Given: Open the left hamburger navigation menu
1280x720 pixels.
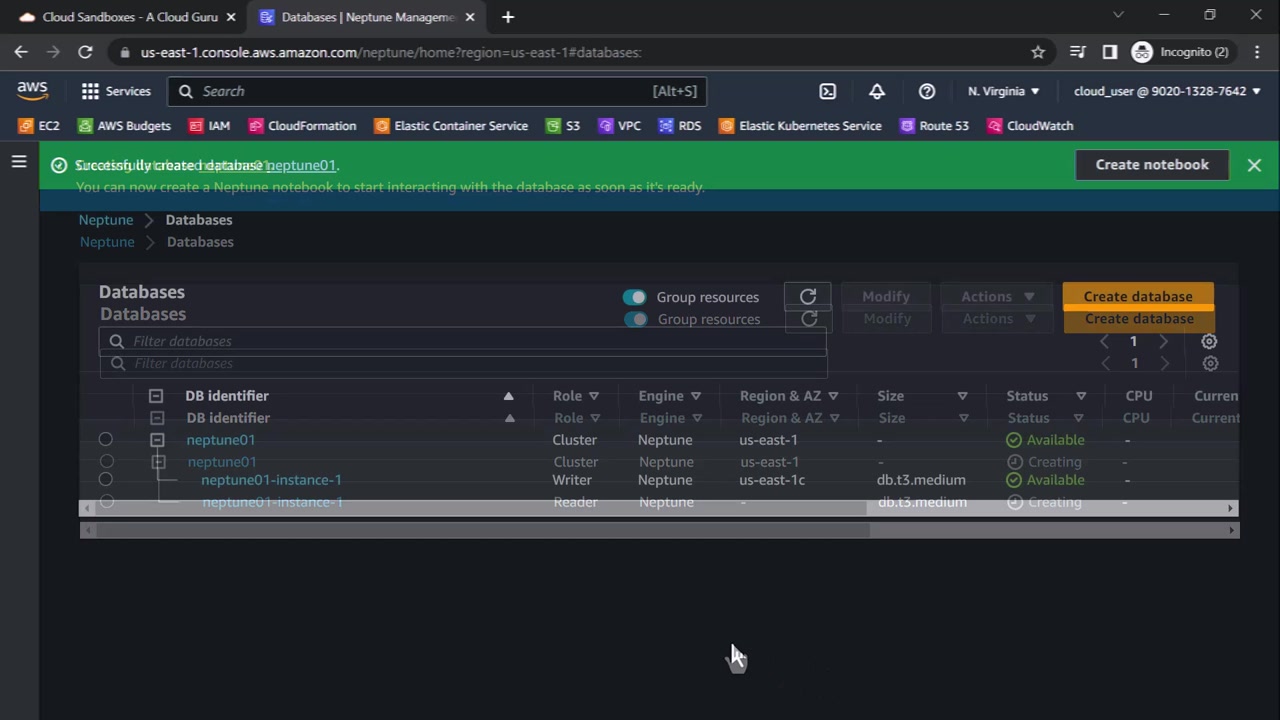Looking at the screenshot, I should coord(19,161).
